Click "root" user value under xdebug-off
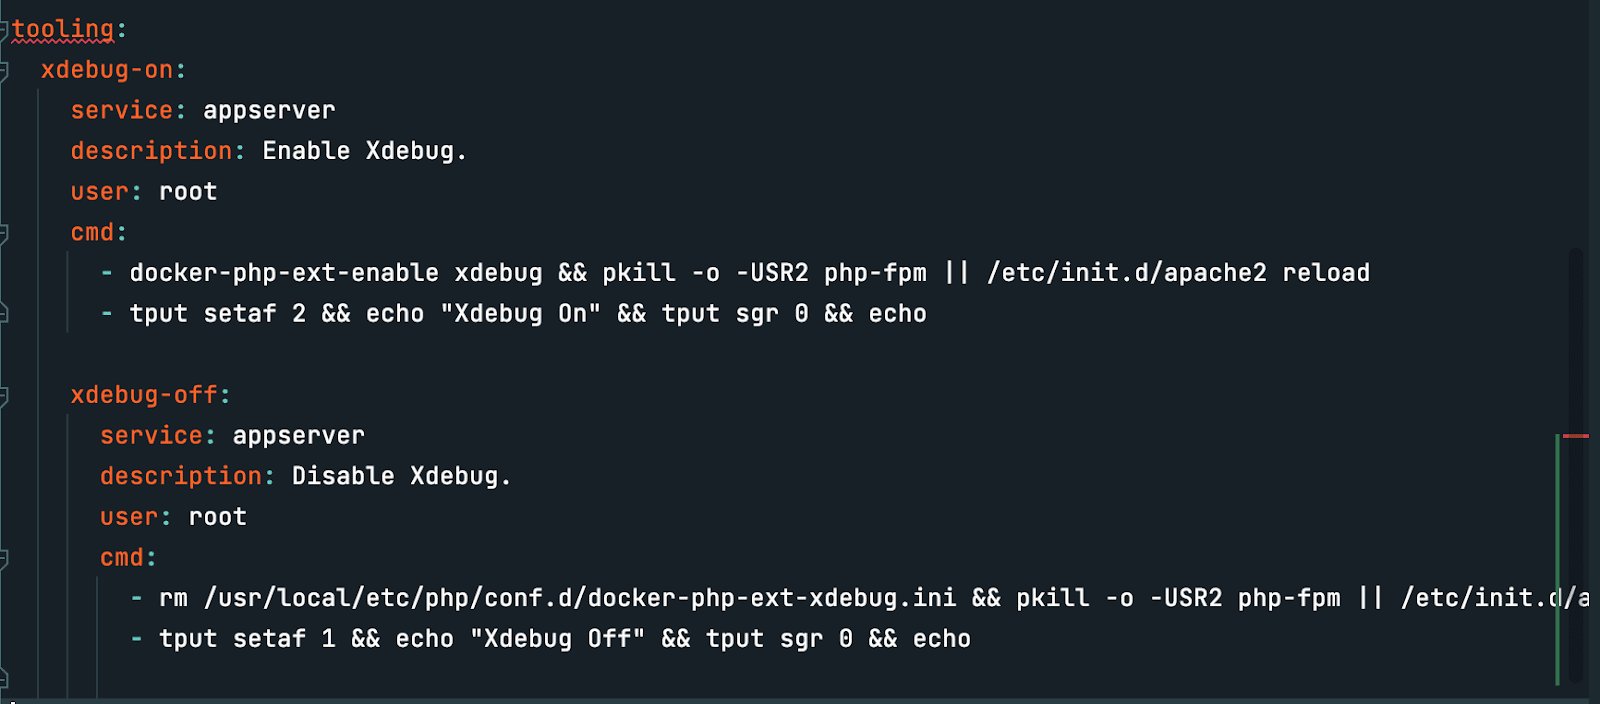This screenshot has height=704, width=1600. (x=217, y=517)
